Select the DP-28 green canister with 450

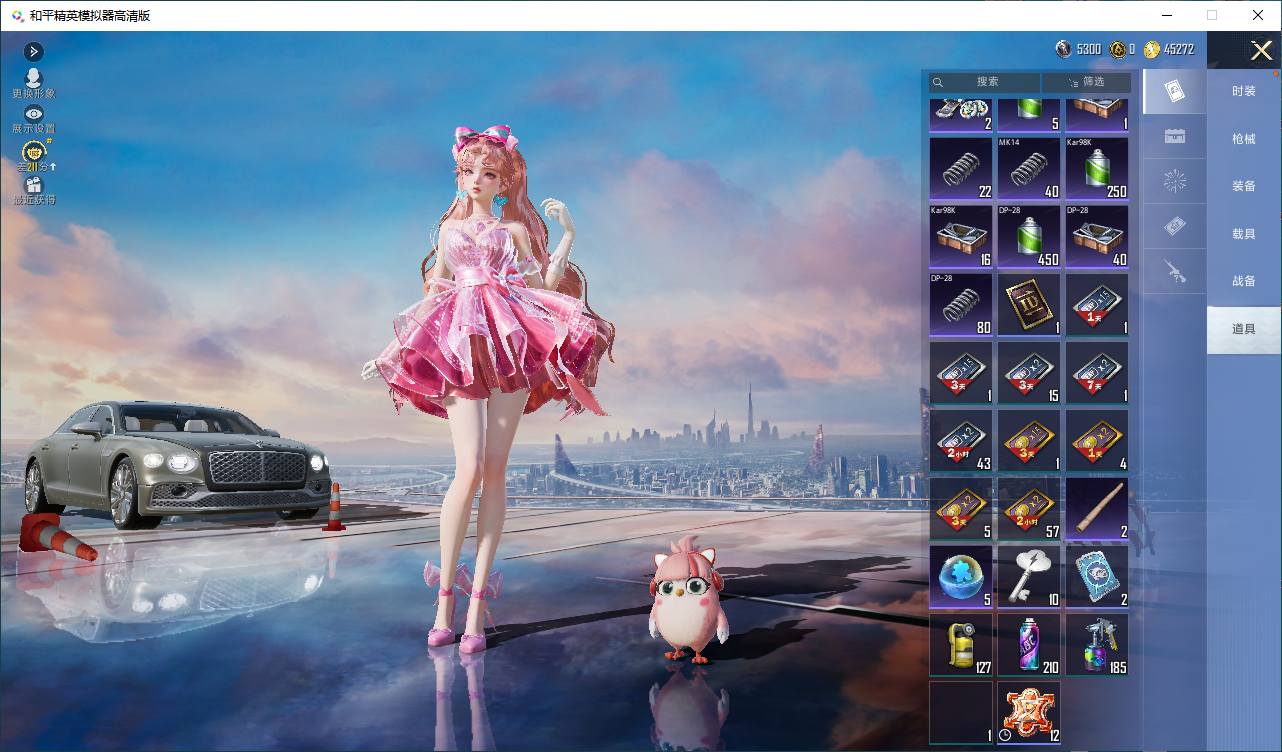1029,237
